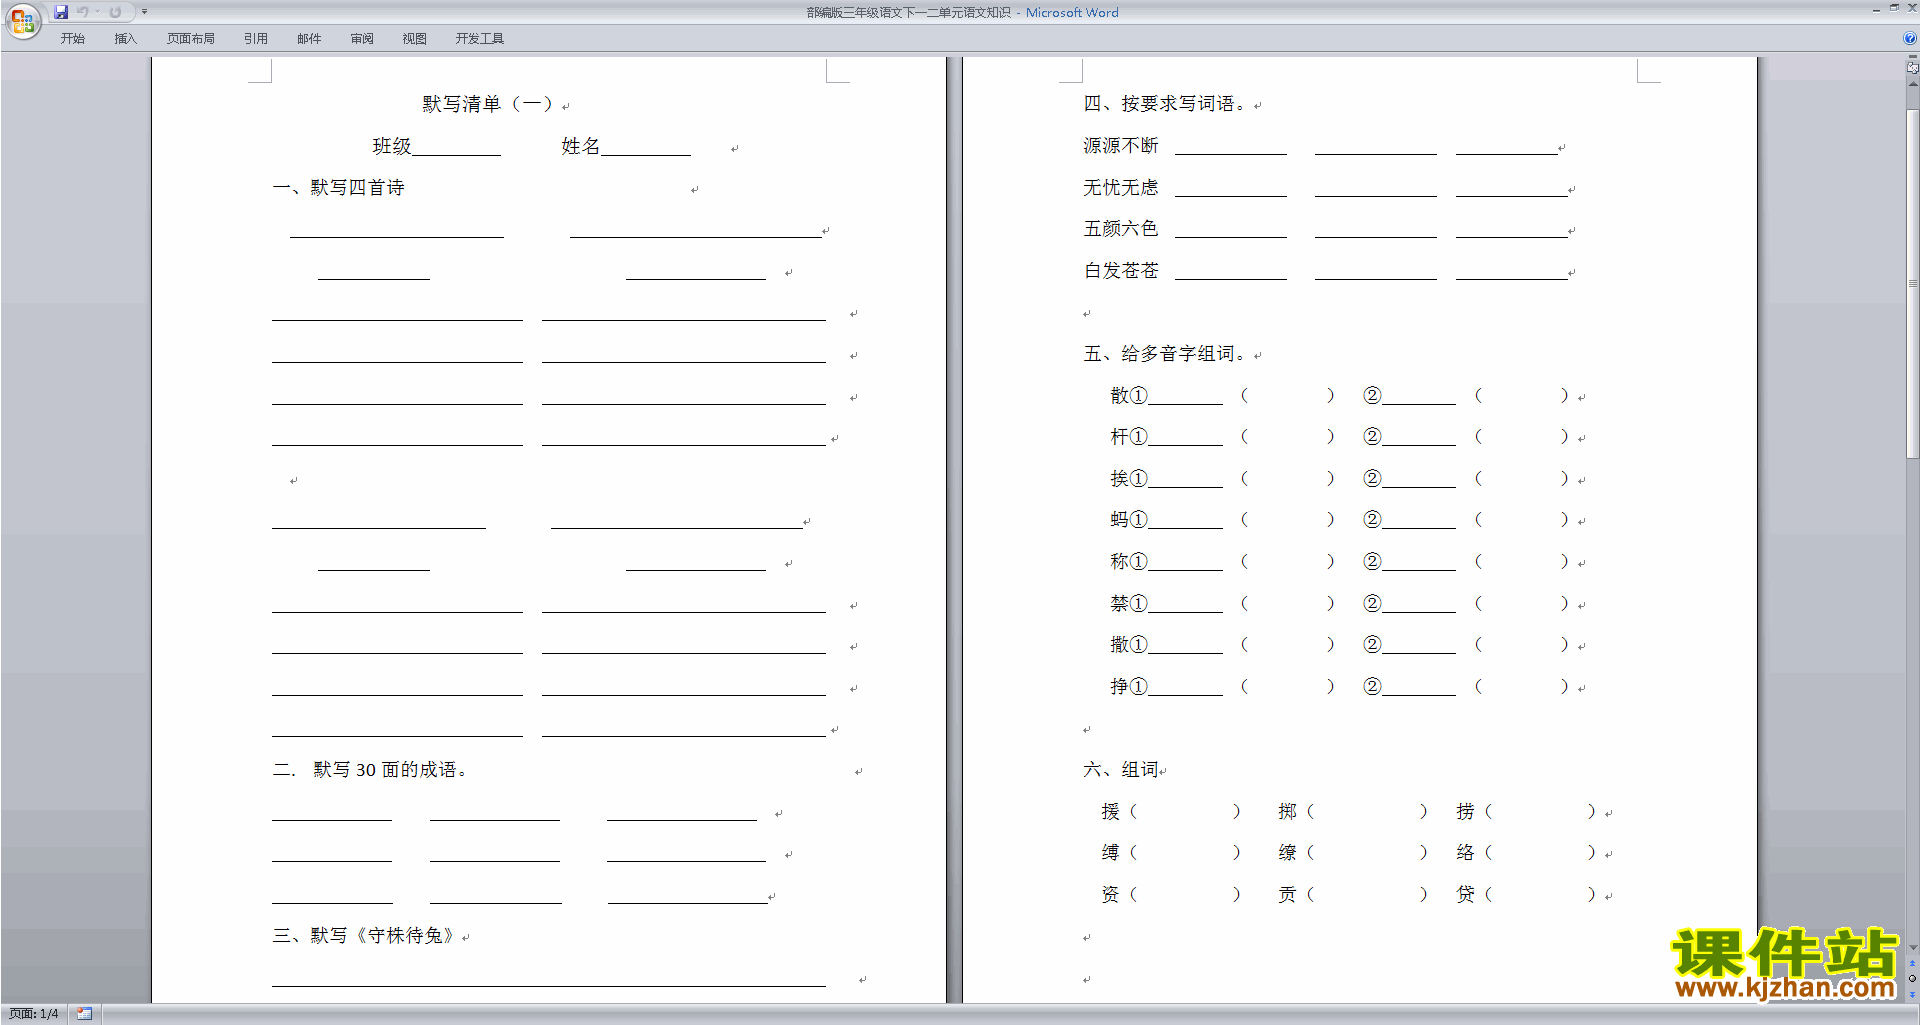
Task: Click the Save floppy disk icon
Action: [x=61, y=12]
